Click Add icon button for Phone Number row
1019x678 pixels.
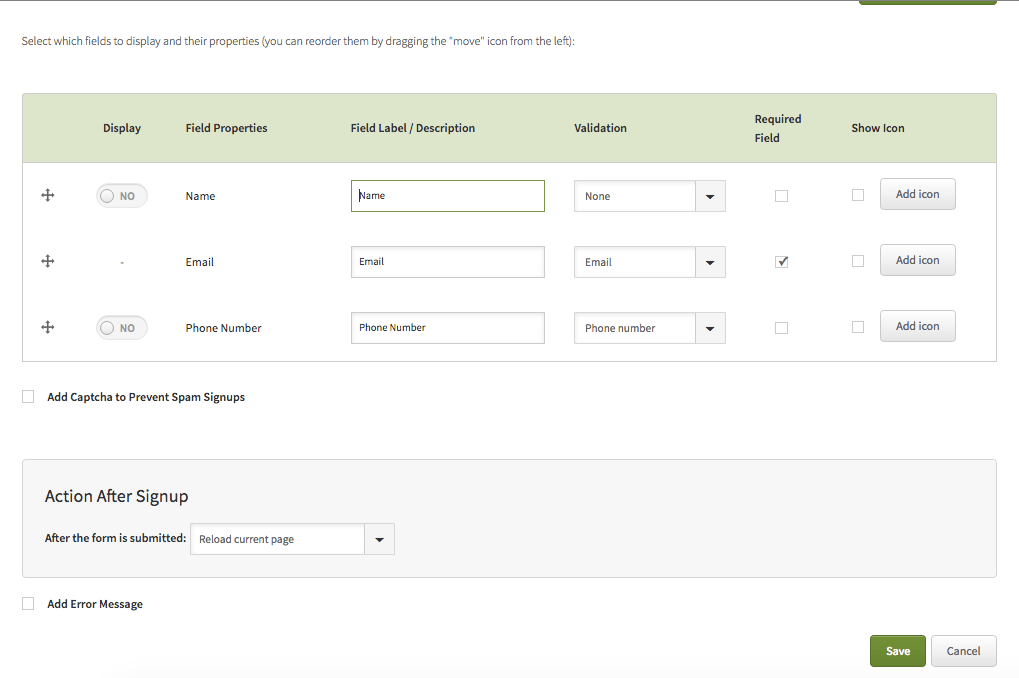[x=918, y=326]
